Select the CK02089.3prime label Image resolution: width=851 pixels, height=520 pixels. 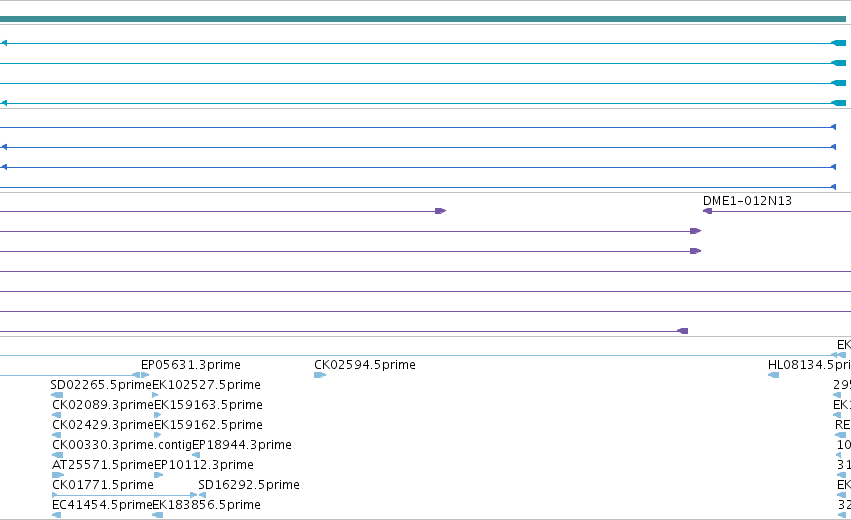pos(103,405)
